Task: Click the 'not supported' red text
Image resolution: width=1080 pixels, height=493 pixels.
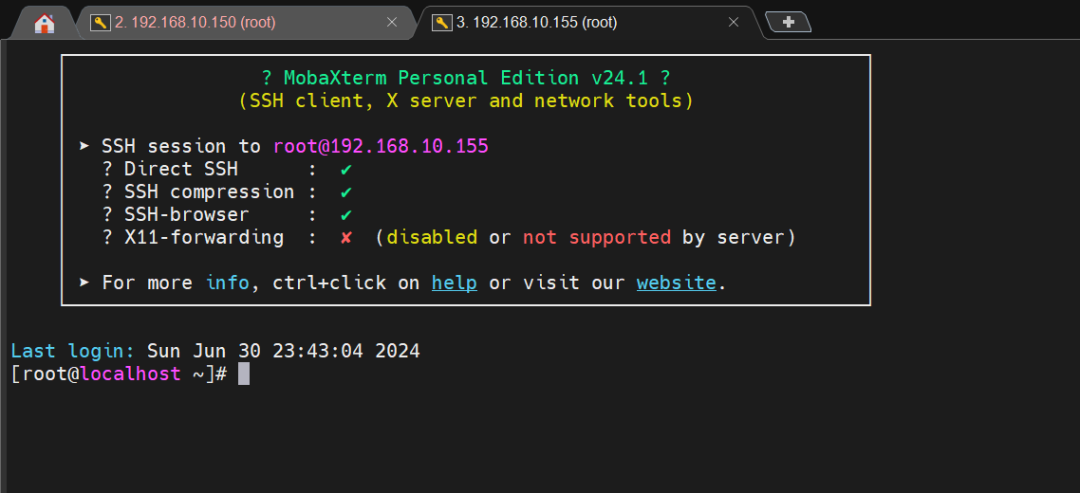Action: pyautogui.click(x=596, y=238)
